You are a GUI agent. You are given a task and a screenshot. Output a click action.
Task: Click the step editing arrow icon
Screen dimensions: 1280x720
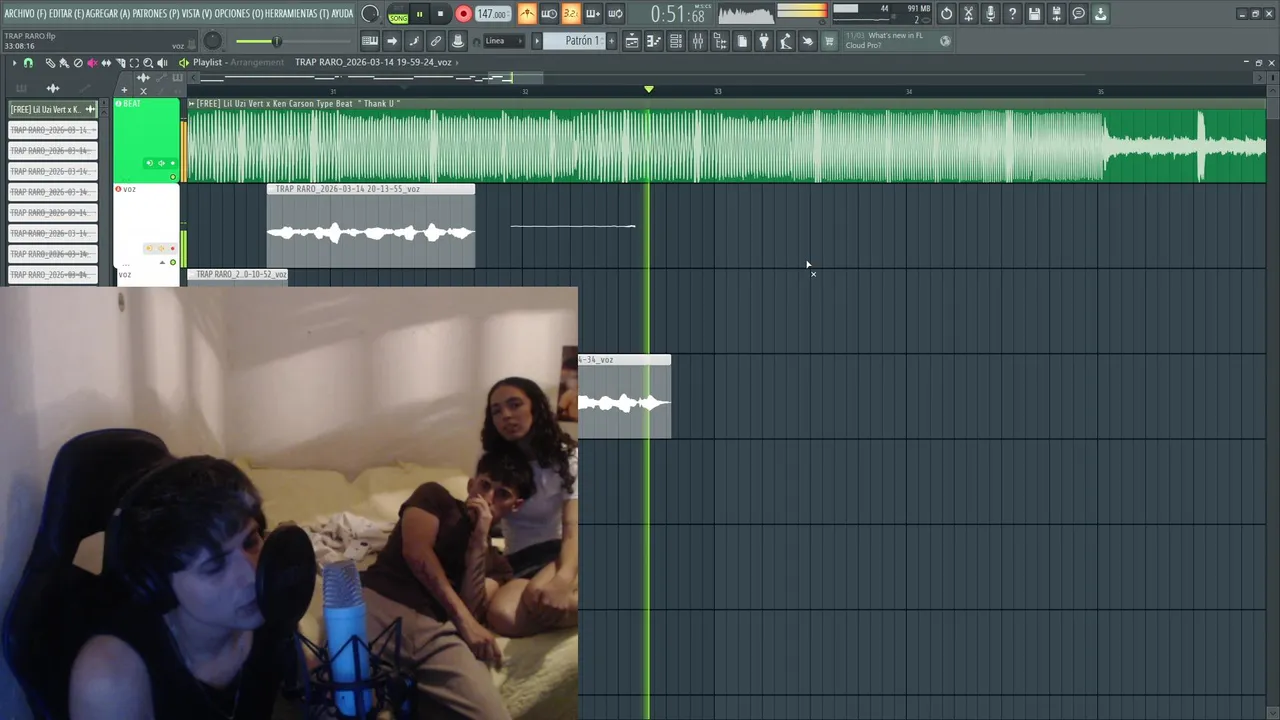[x=392, y=41]
